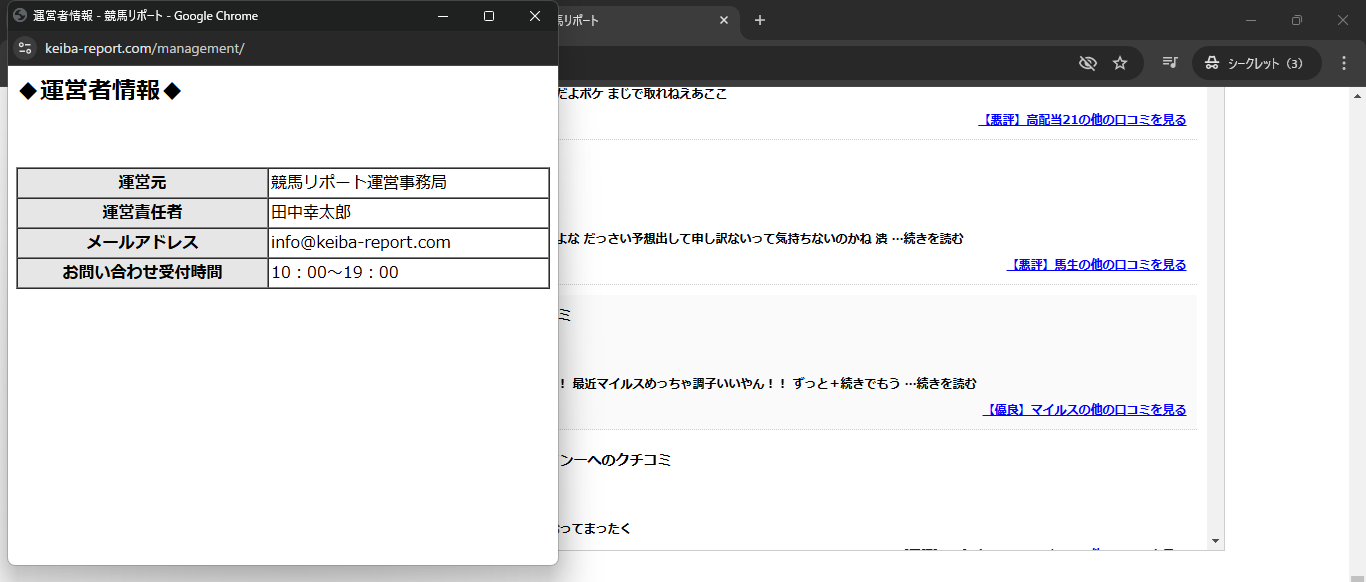Restore down the background Chrome window
The width and height of the screenshot is (1366, 582).
[x=1297, y=20]
